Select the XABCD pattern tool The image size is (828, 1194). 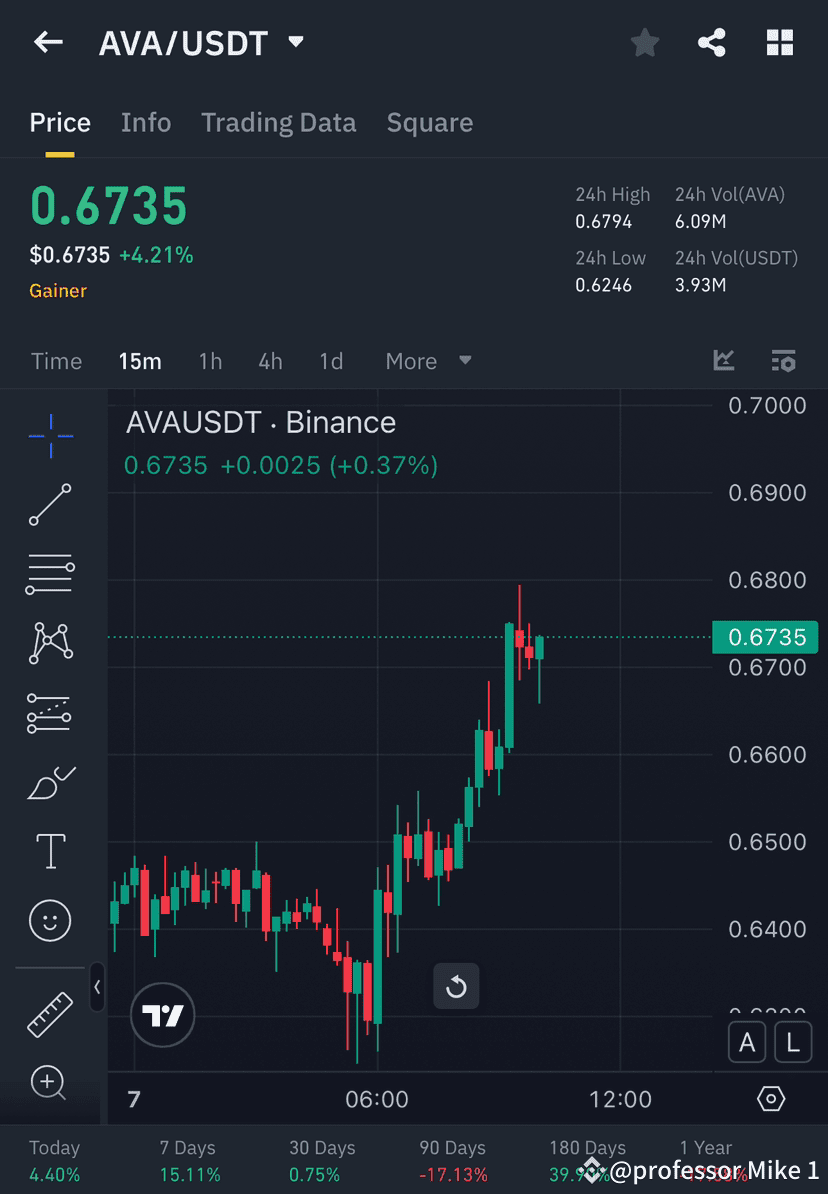pyautogui.click(x=50, y=643)
